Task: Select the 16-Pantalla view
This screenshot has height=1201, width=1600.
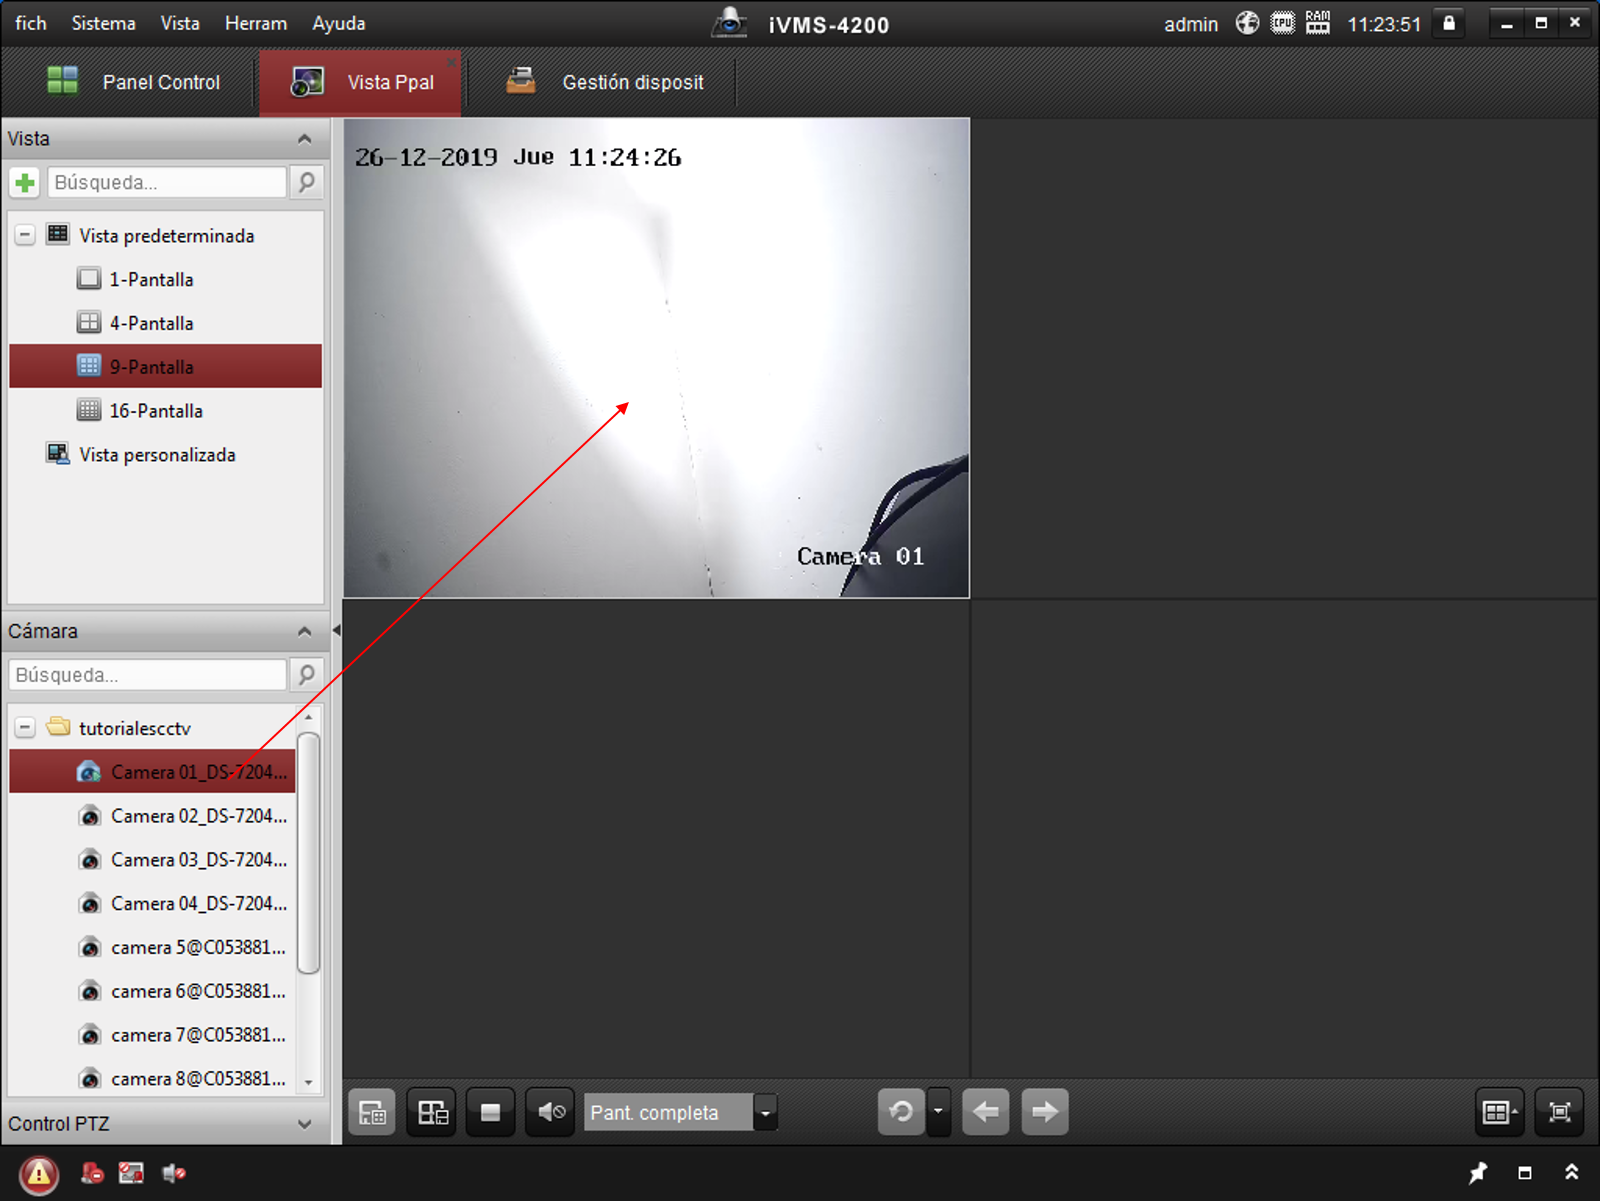Action: coord(156,410)
